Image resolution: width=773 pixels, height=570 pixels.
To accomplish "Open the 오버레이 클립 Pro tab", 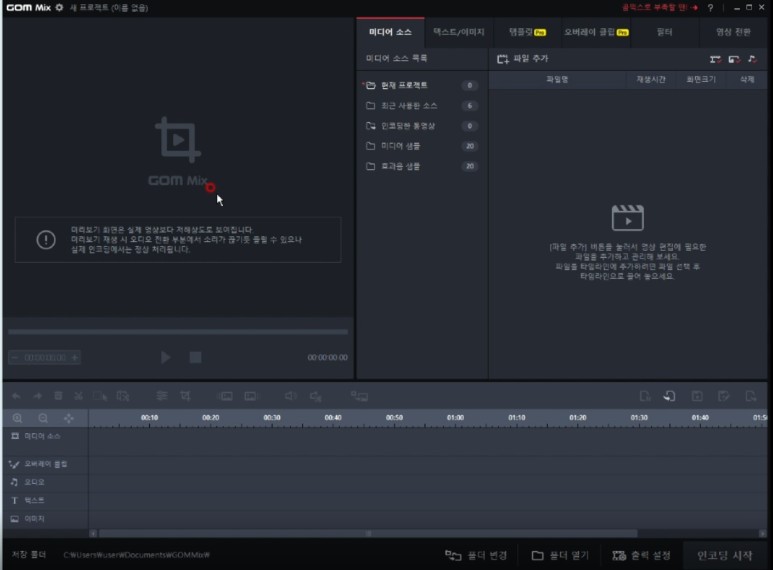I will coord(596,33).
